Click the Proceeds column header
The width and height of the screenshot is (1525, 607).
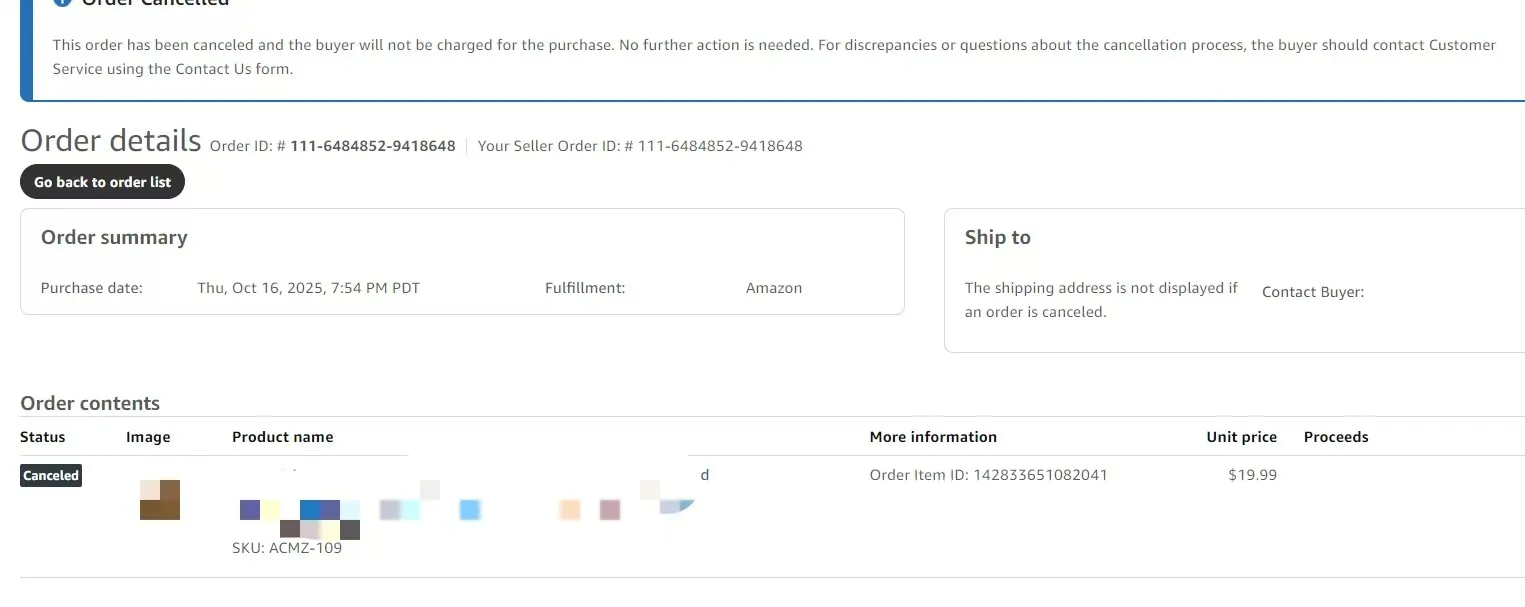click(x=1336, y=437)
